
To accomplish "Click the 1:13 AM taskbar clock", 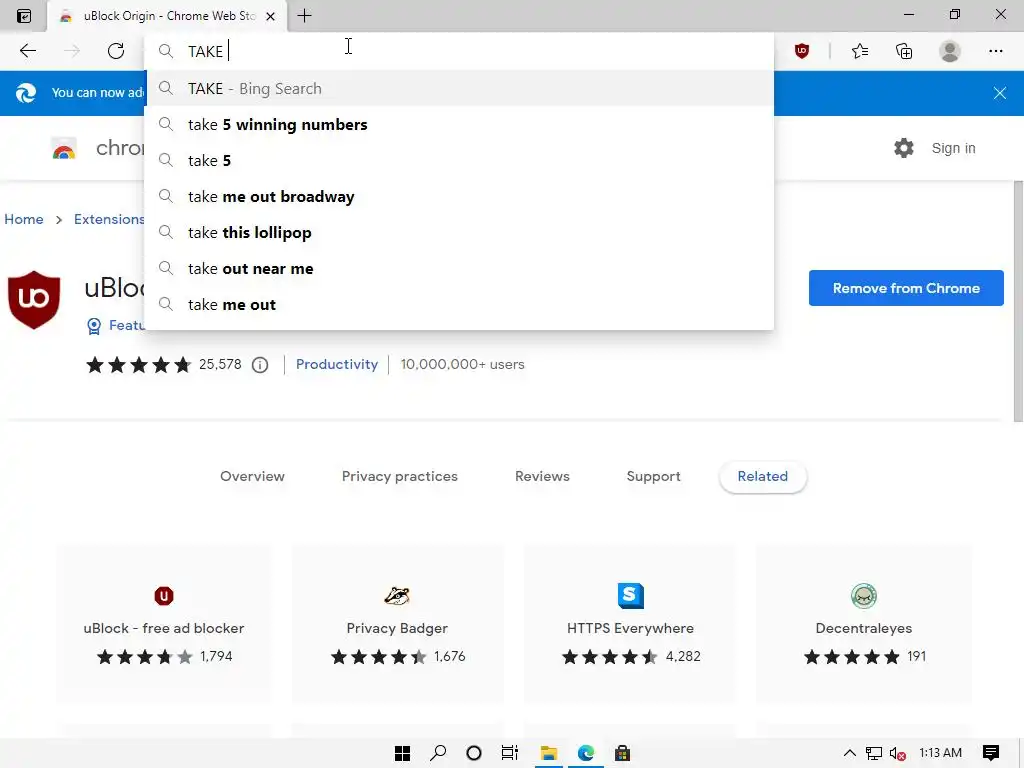I will tap(940, 753).
